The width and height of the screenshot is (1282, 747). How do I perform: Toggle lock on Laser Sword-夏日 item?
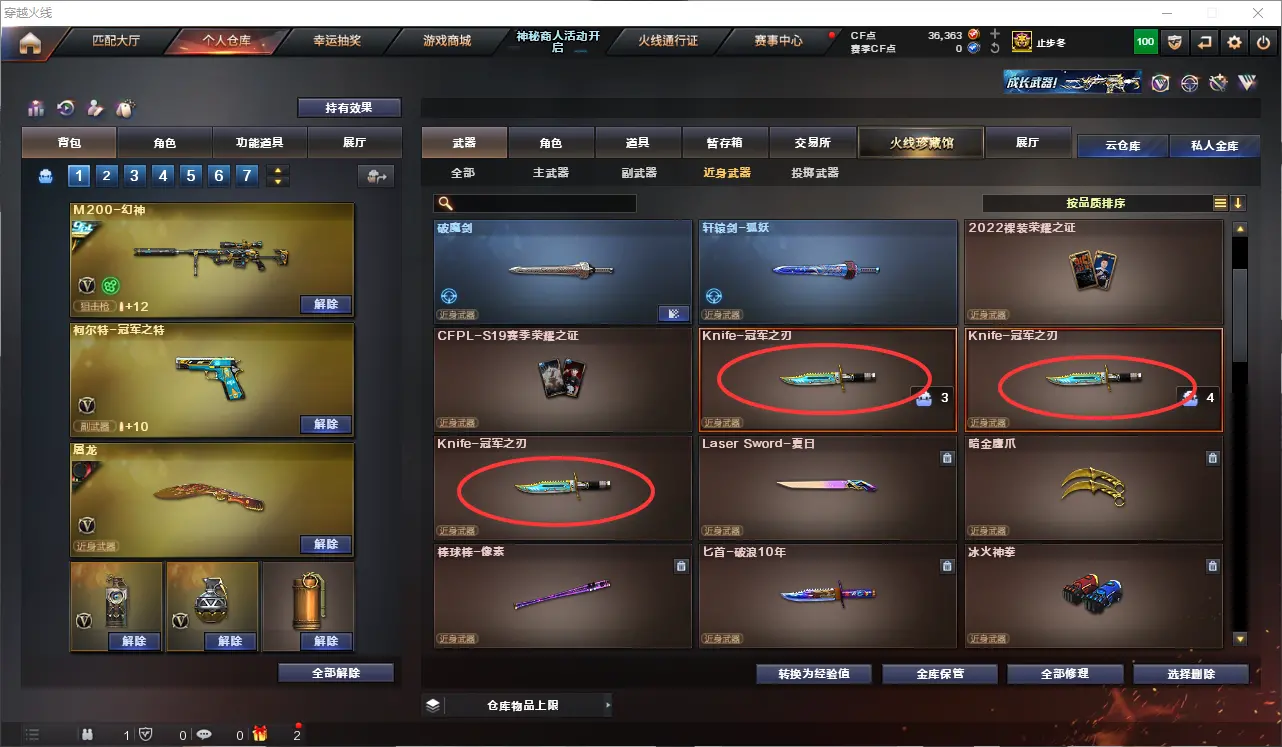[x=946, y=458]
